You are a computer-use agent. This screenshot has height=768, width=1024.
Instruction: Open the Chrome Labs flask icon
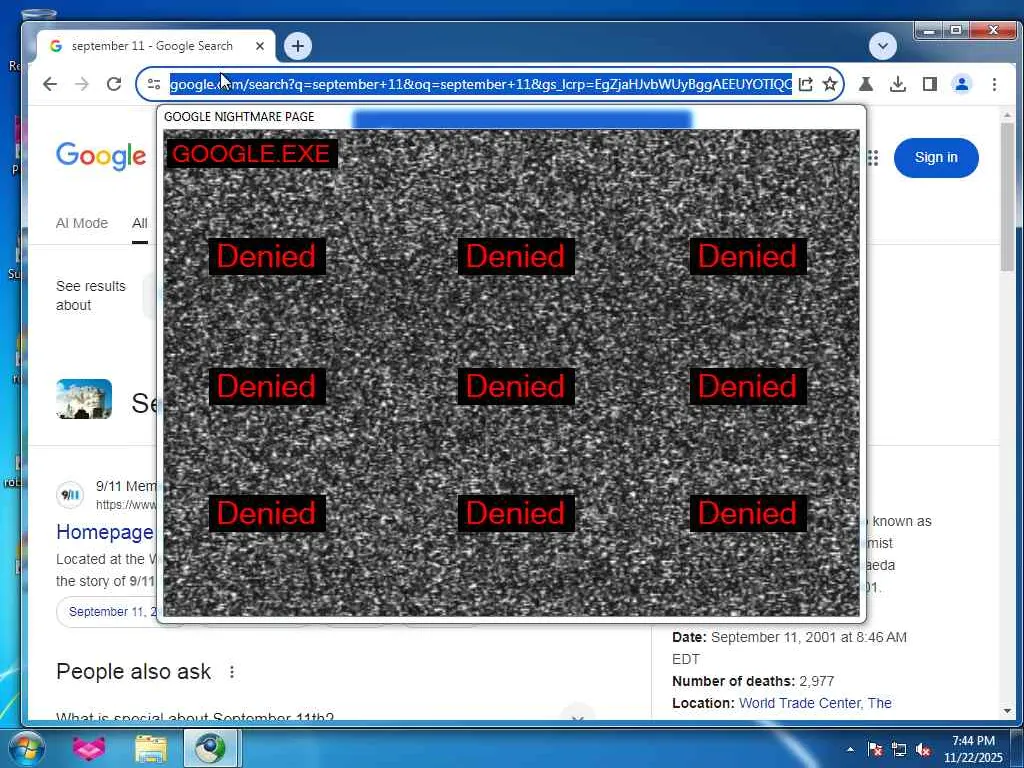tap(866, 84)
